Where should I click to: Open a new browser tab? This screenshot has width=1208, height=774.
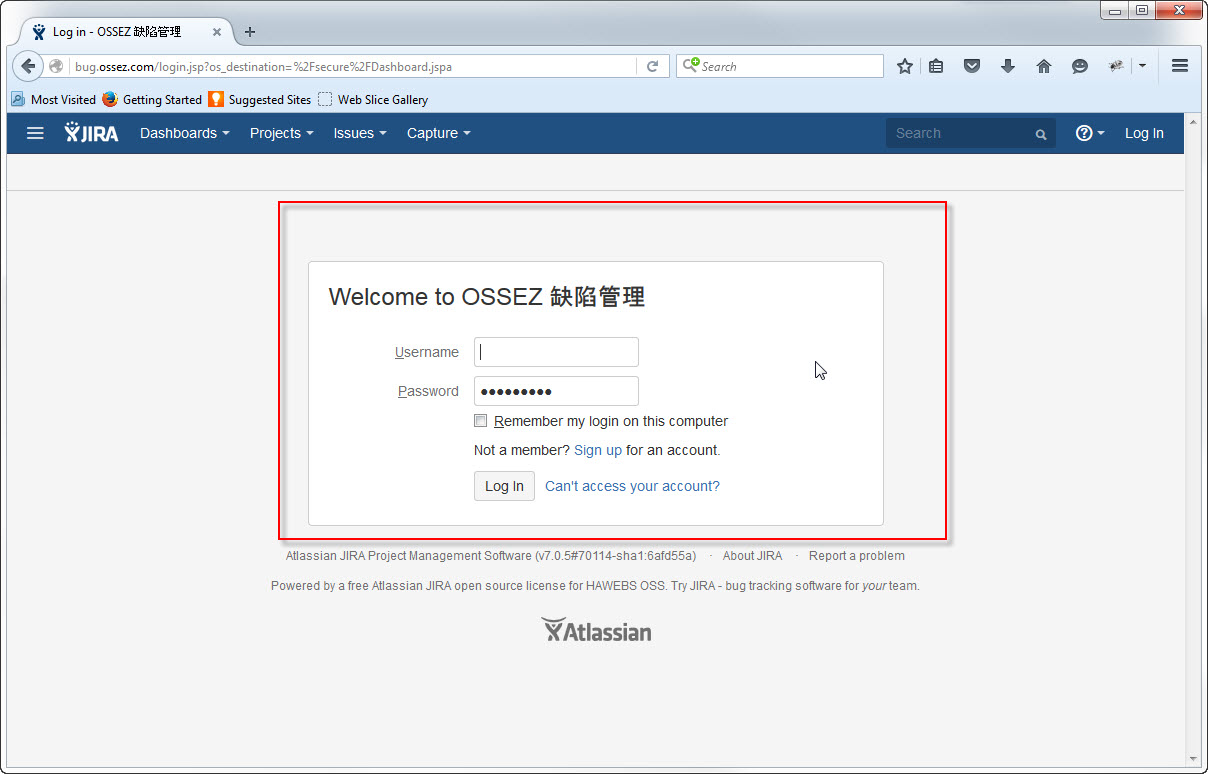pyautogui.click(x=250, y=32)
